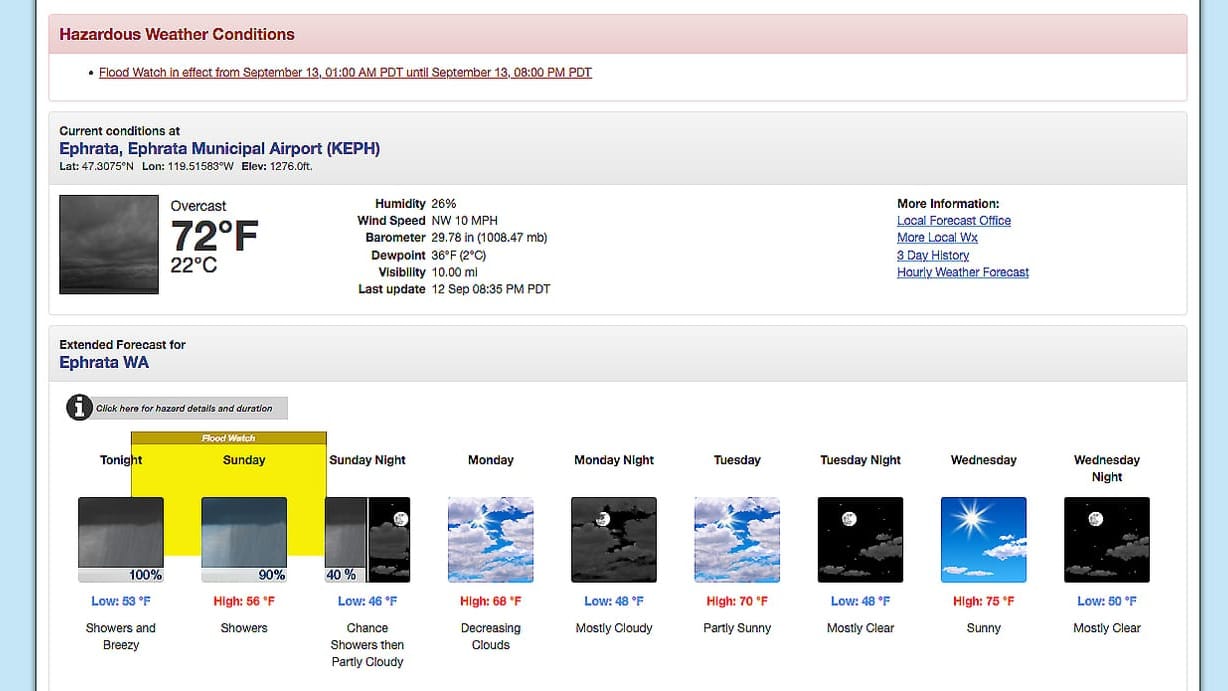Click the Monday Night period label
This screenshot has height=691, width=1228.
(614, 461)
